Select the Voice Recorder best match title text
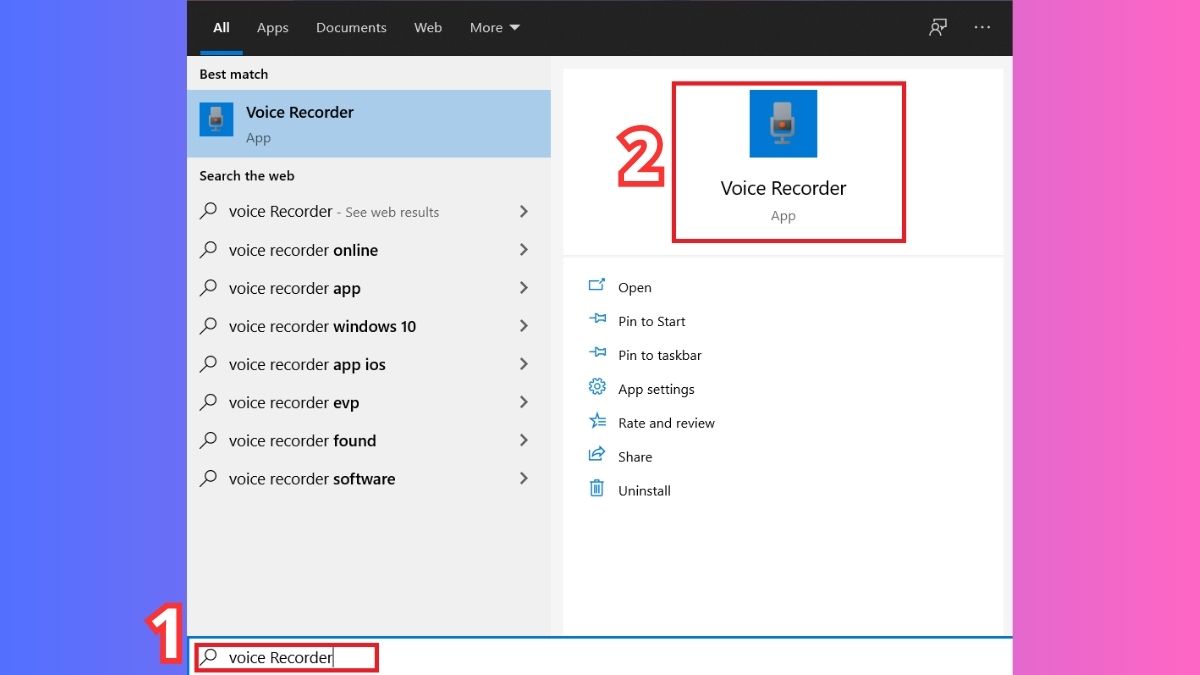1200x675 pixels. click(300, 112)
